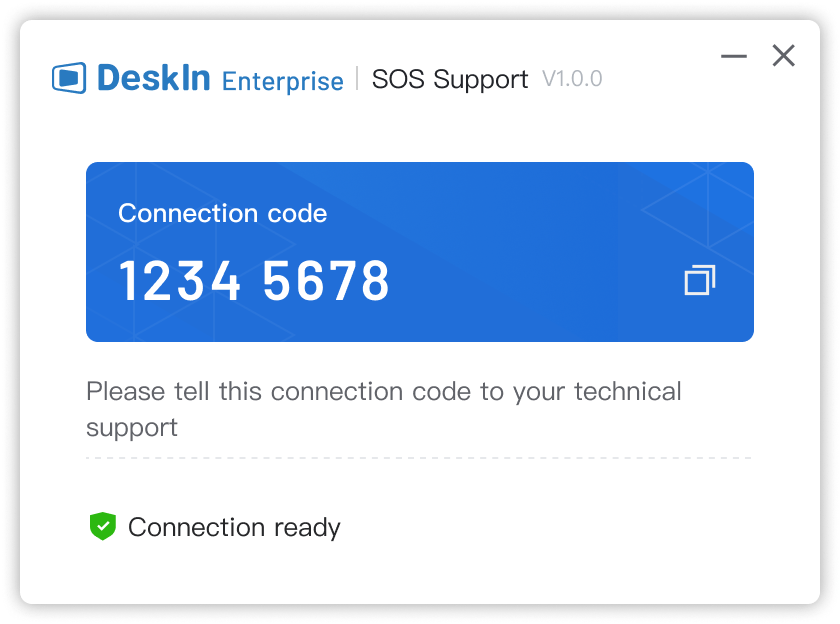Click the dashed divider line
This screenshot has width=840, height=624.
click(420, 458)
